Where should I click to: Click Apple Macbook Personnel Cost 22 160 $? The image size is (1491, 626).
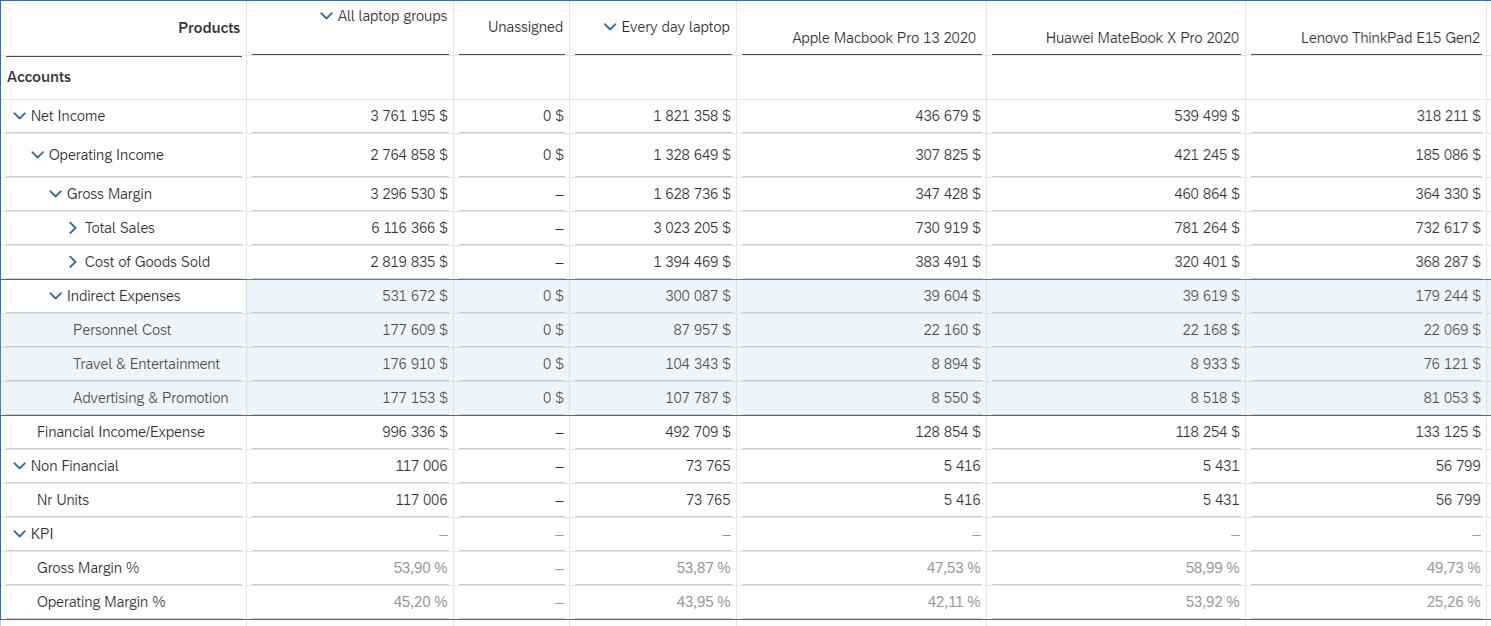pos(952,330)
